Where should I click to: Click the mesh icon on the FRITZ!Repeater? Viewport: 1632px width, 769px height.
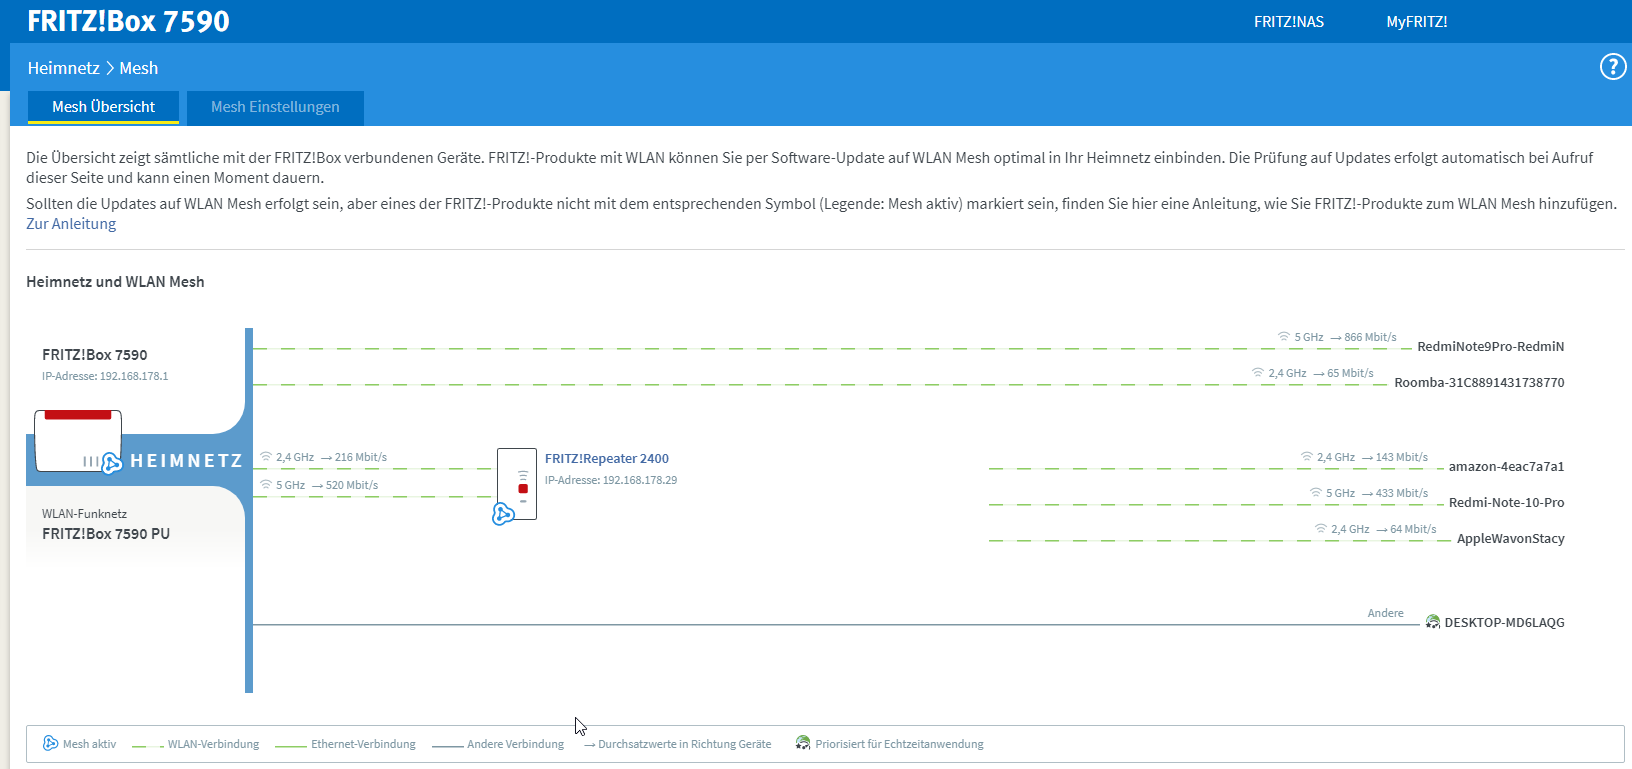tap(503, 514)
